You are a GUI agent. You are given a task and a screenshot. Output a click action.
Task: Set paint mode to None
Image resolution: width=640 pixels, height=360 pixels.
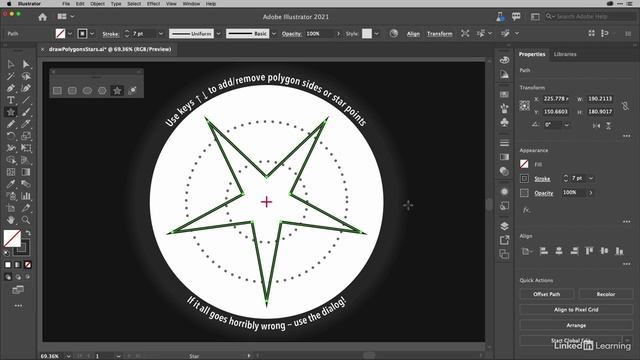tap(27, 265)
